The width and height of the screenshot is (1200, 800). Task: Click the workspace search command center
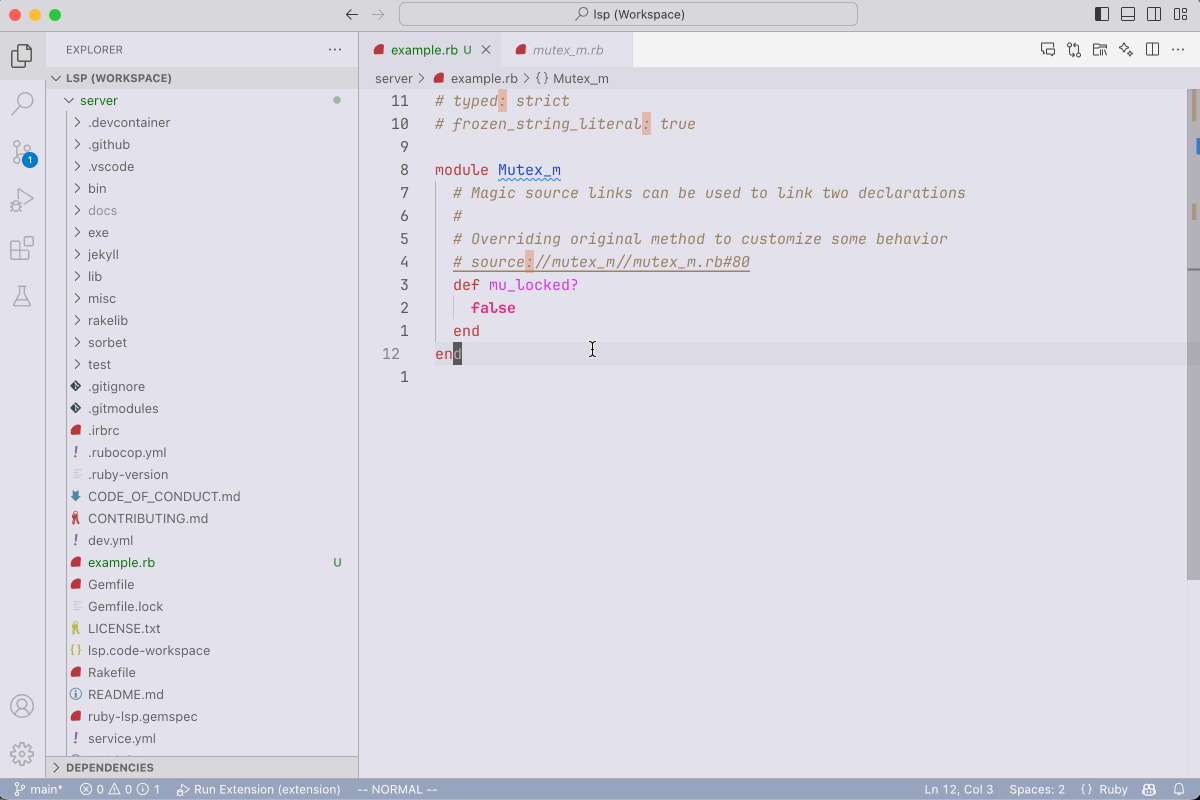click(x=628, y=15)
